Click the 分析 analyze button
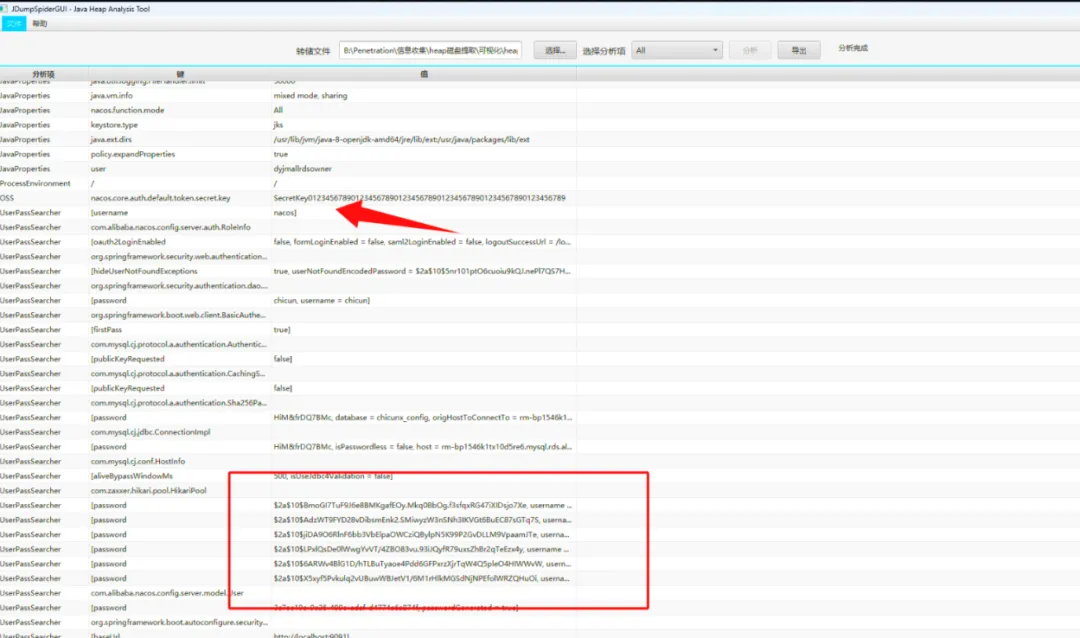 tap(750, 50)
